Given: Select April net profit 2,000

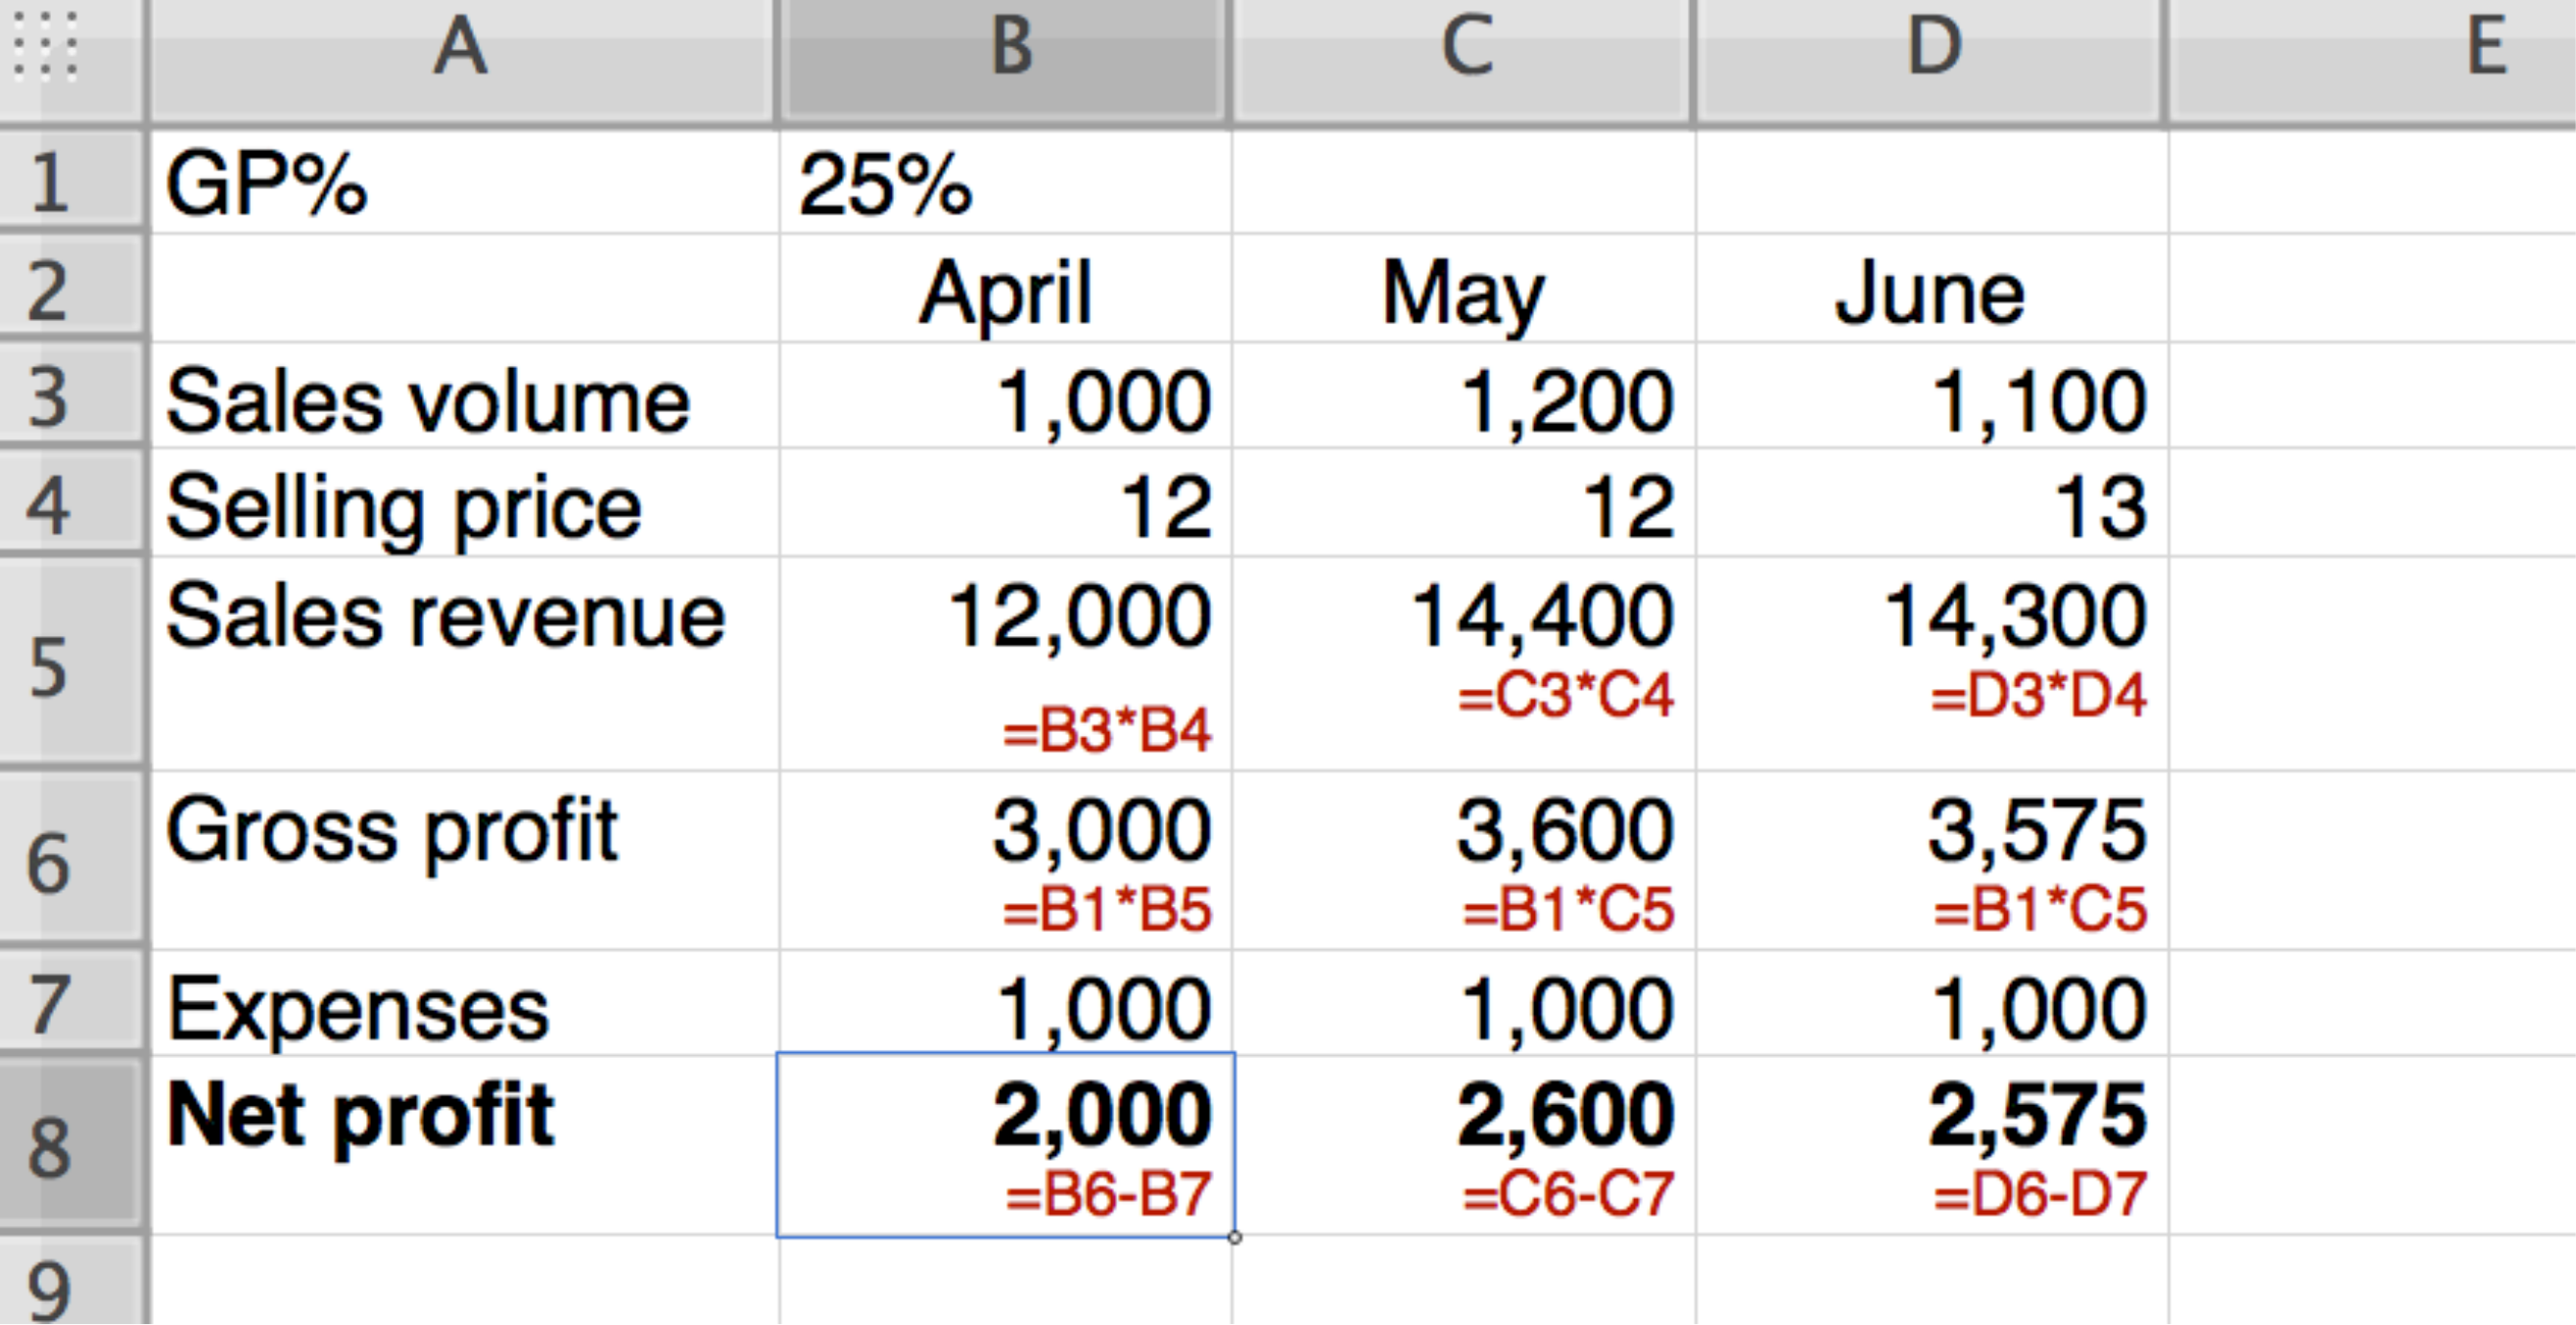Looking at the screenshot, I should point(1006,1146).
